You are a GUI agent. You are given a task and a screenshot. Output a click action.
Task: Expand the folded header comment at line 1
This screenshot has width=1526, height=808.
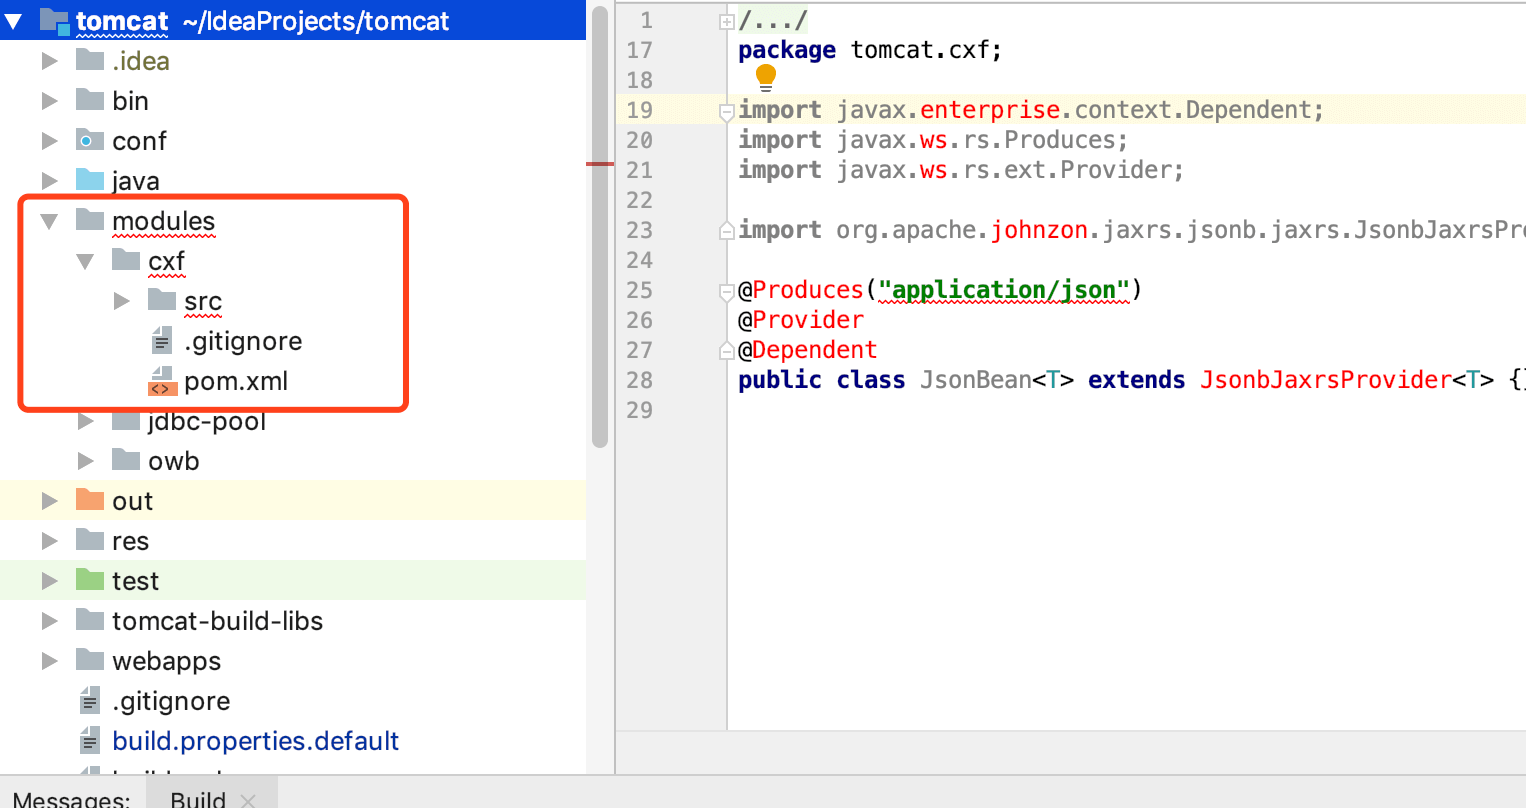click(x=727, y=22)
